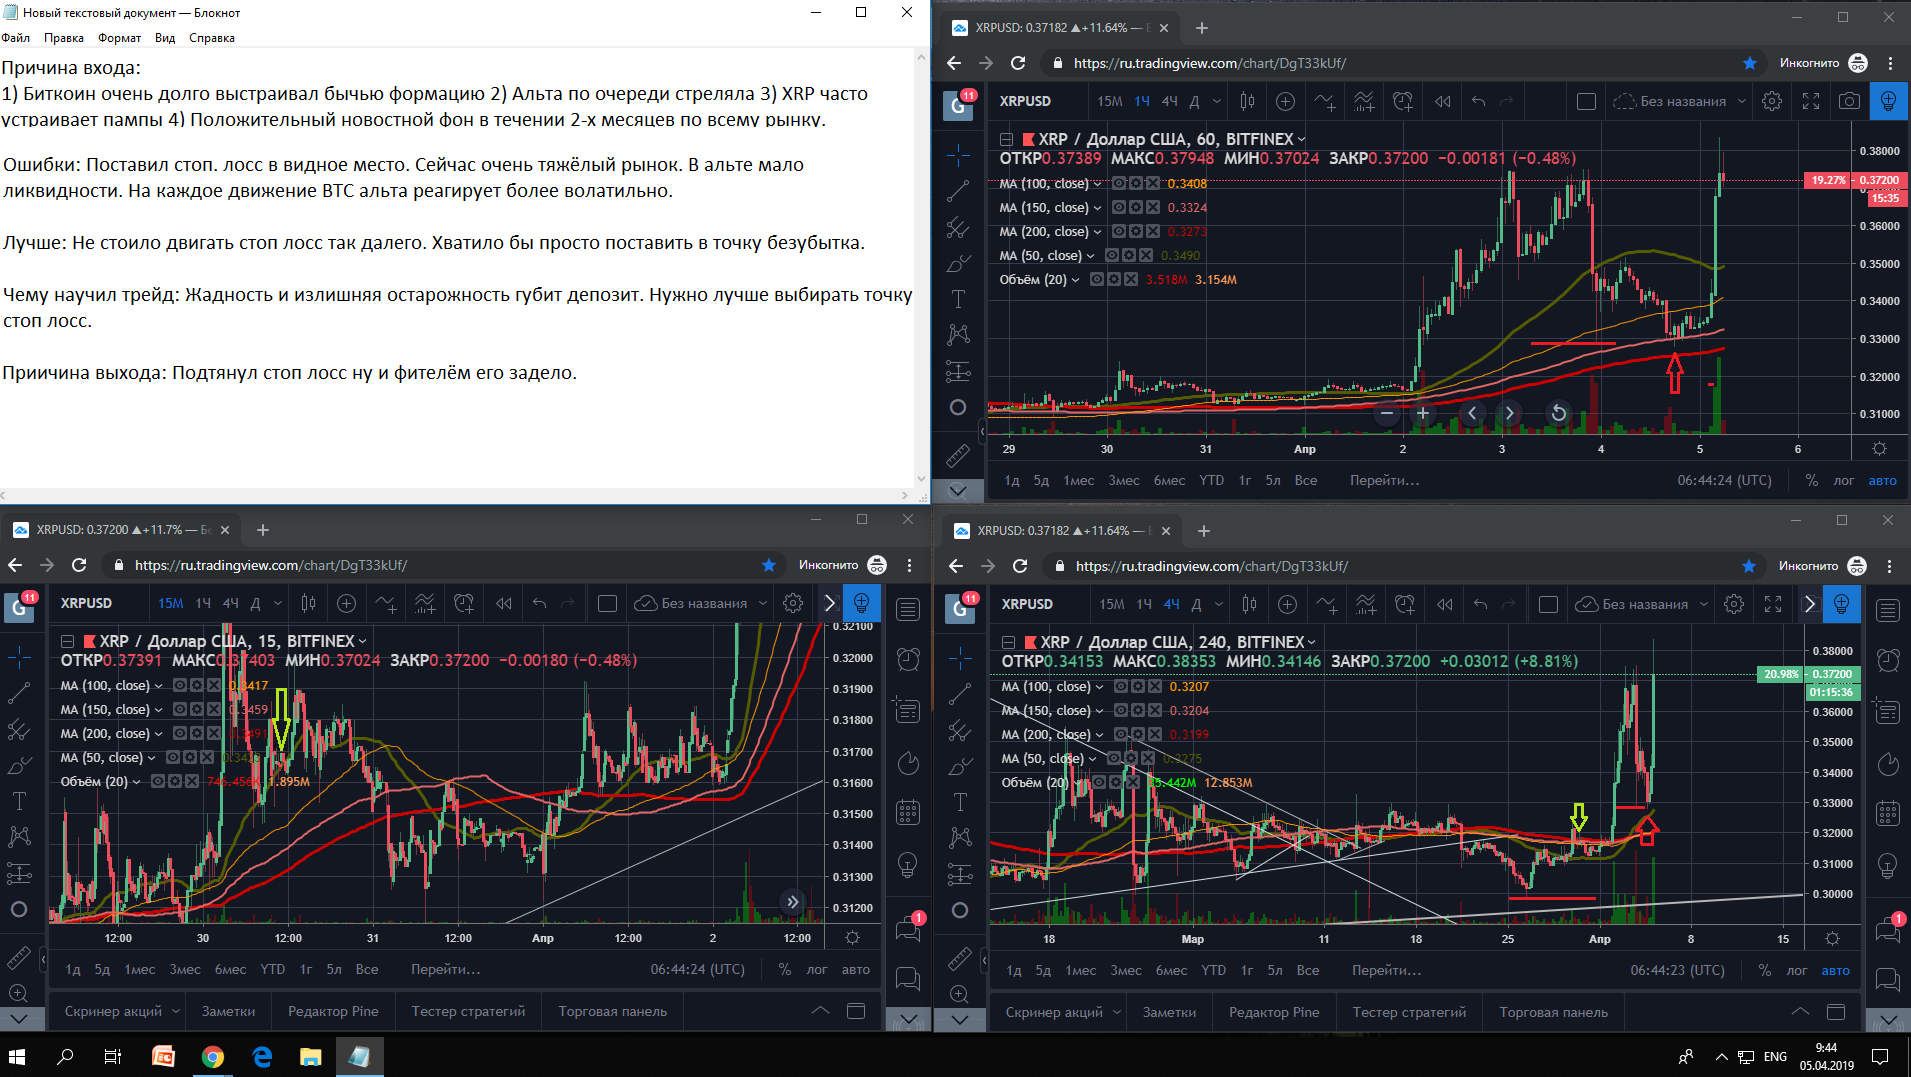The width and height of the screenshot is (1911, 1077).
Task: Expand the MA (150, close) chevron in the 15-minute chart
Action: (x=158, y=710)
